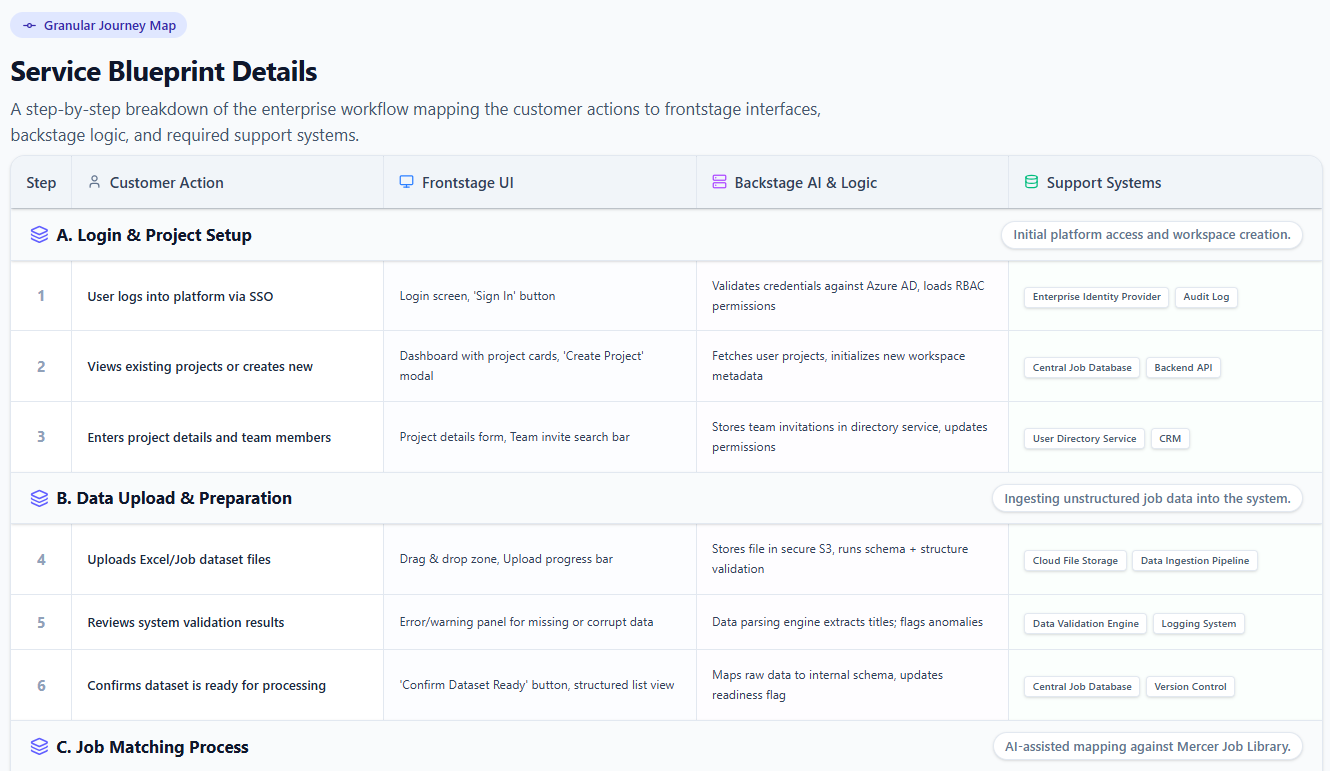
Task: Click the Central Job Database tag in step 2
Action: click(x=1082, y=368)
